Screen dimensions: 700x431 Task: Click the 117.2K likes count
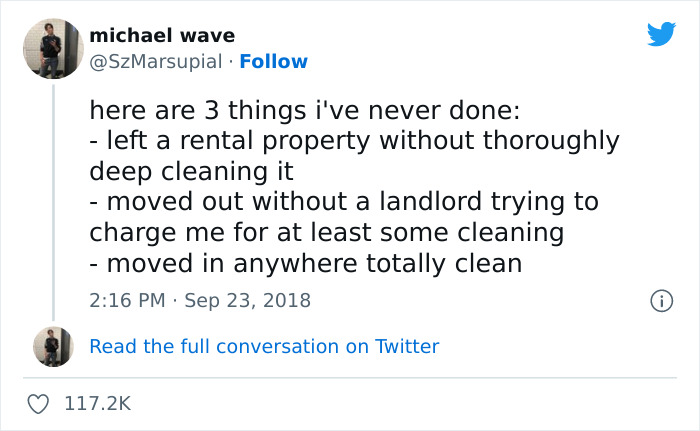click(x=98, y=404)
